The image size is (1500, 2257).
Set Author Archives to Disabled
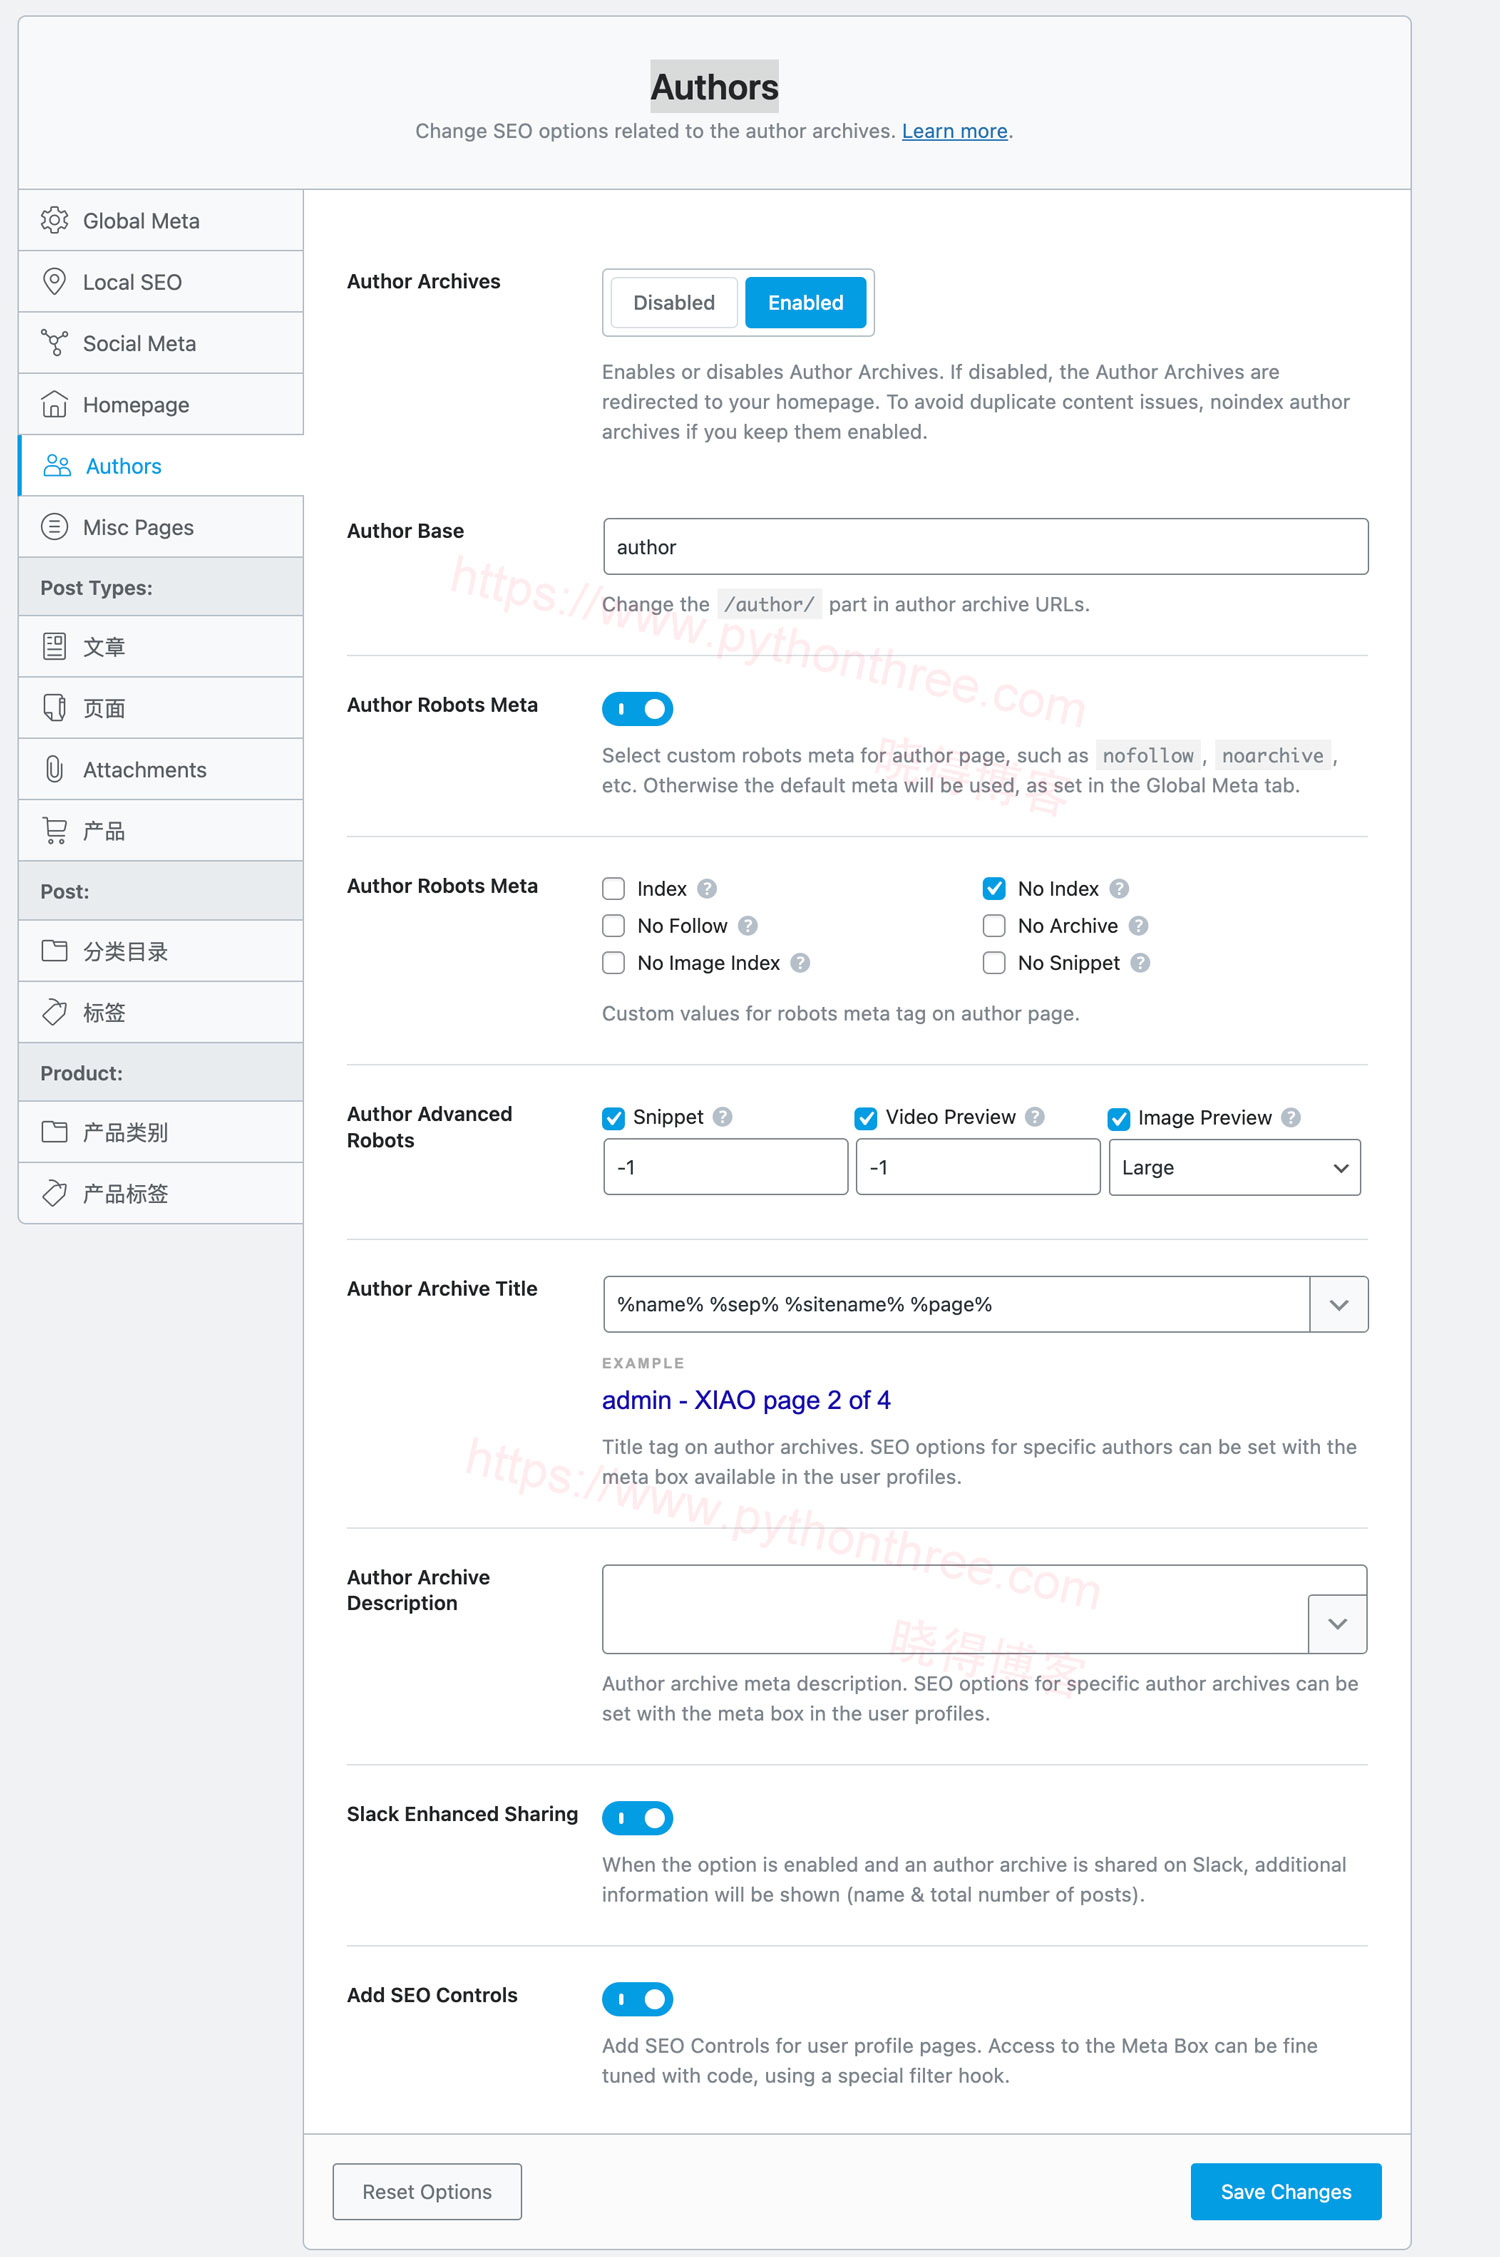[674, 303]
